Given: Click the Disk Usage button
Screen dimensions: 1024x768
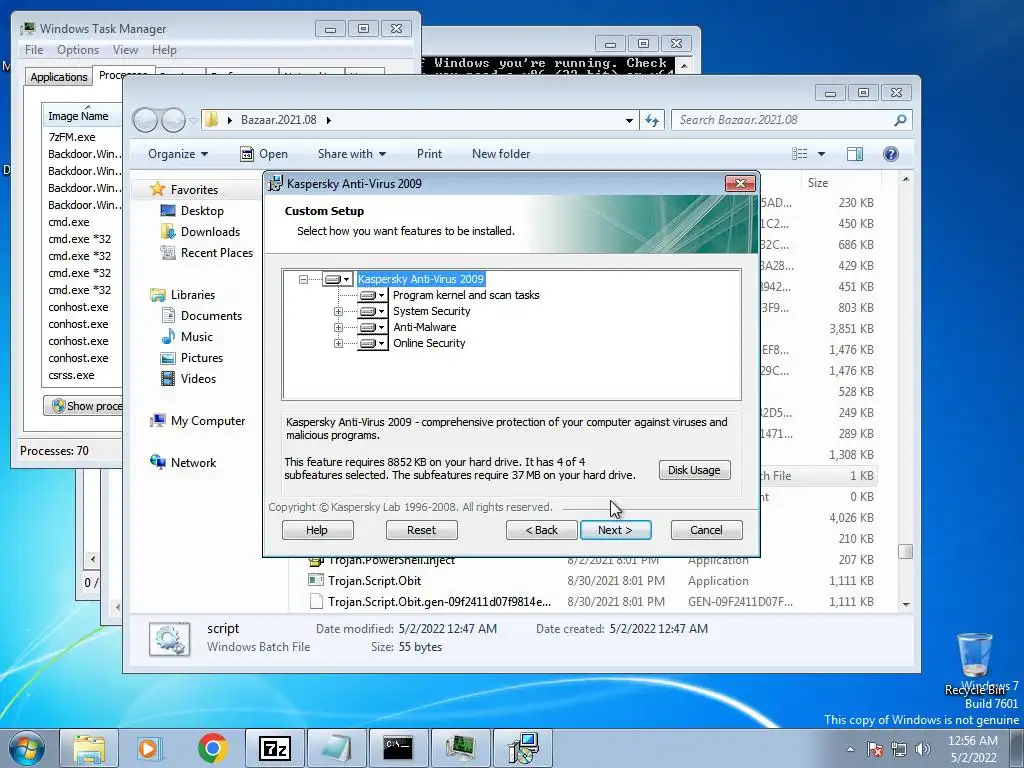Looking at the screenshot, I should pyautogui.click(x=694, y=470).
